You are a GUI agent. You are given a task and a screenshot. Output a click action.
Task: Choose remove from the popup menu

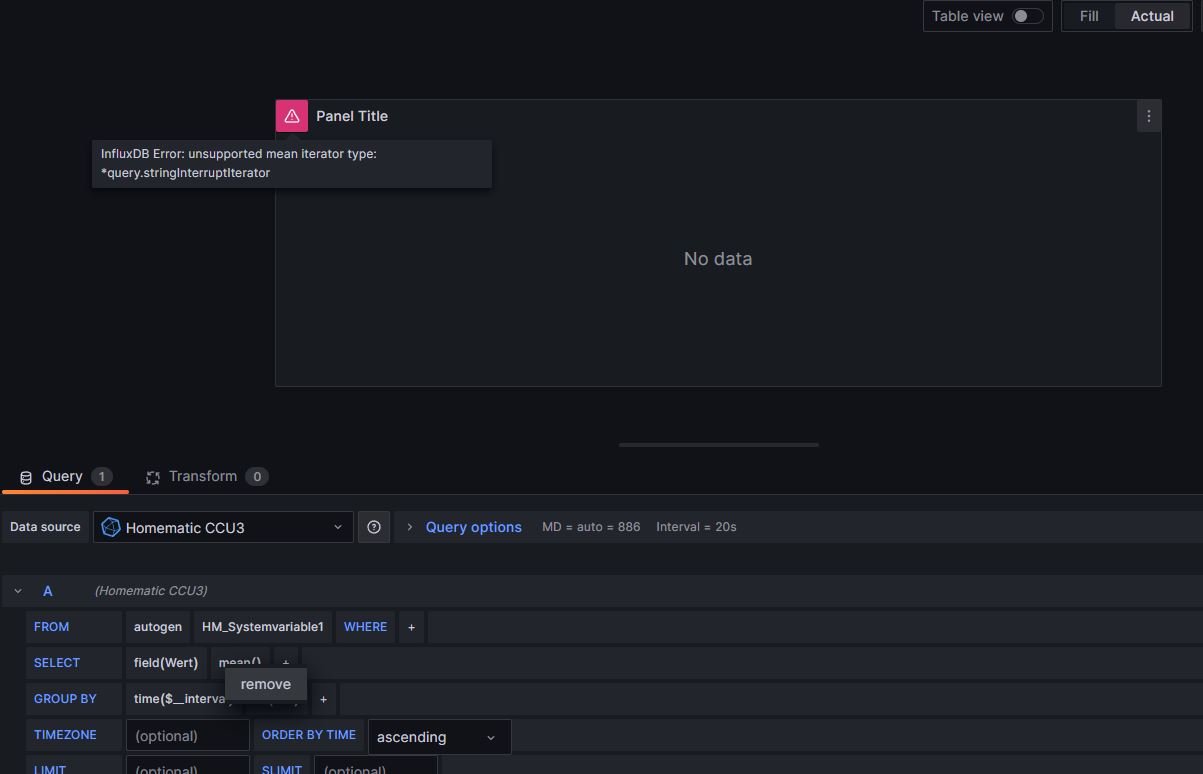pyautogui.click(x=266, y=684)
